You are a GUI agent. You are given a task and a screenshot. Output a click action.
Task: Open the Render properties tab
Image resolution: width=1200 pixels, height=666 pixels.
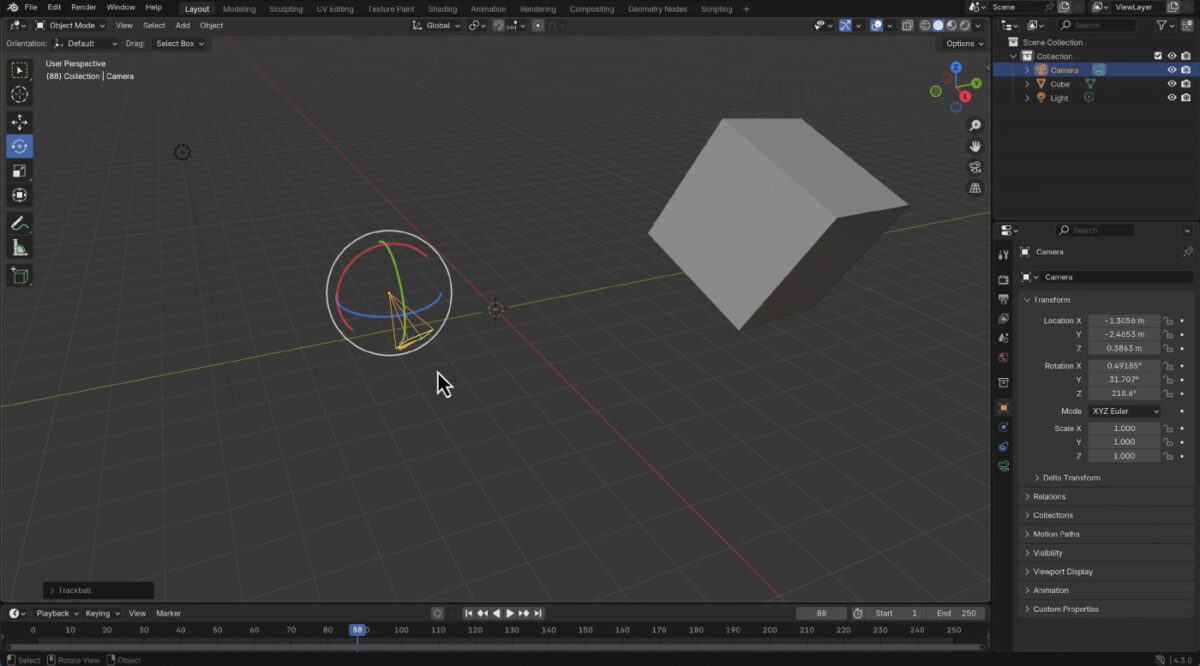[x=1004, y=280]
